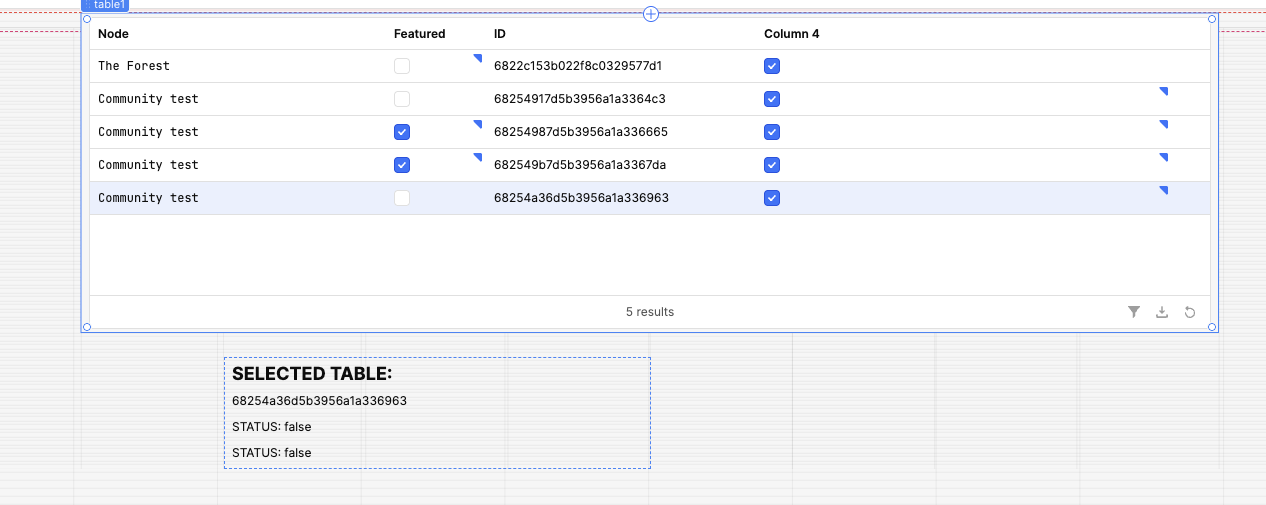The image size is (1266, 505).
Task: Uncheck Column 4 for The Forest row
Action: coord(772,66)
